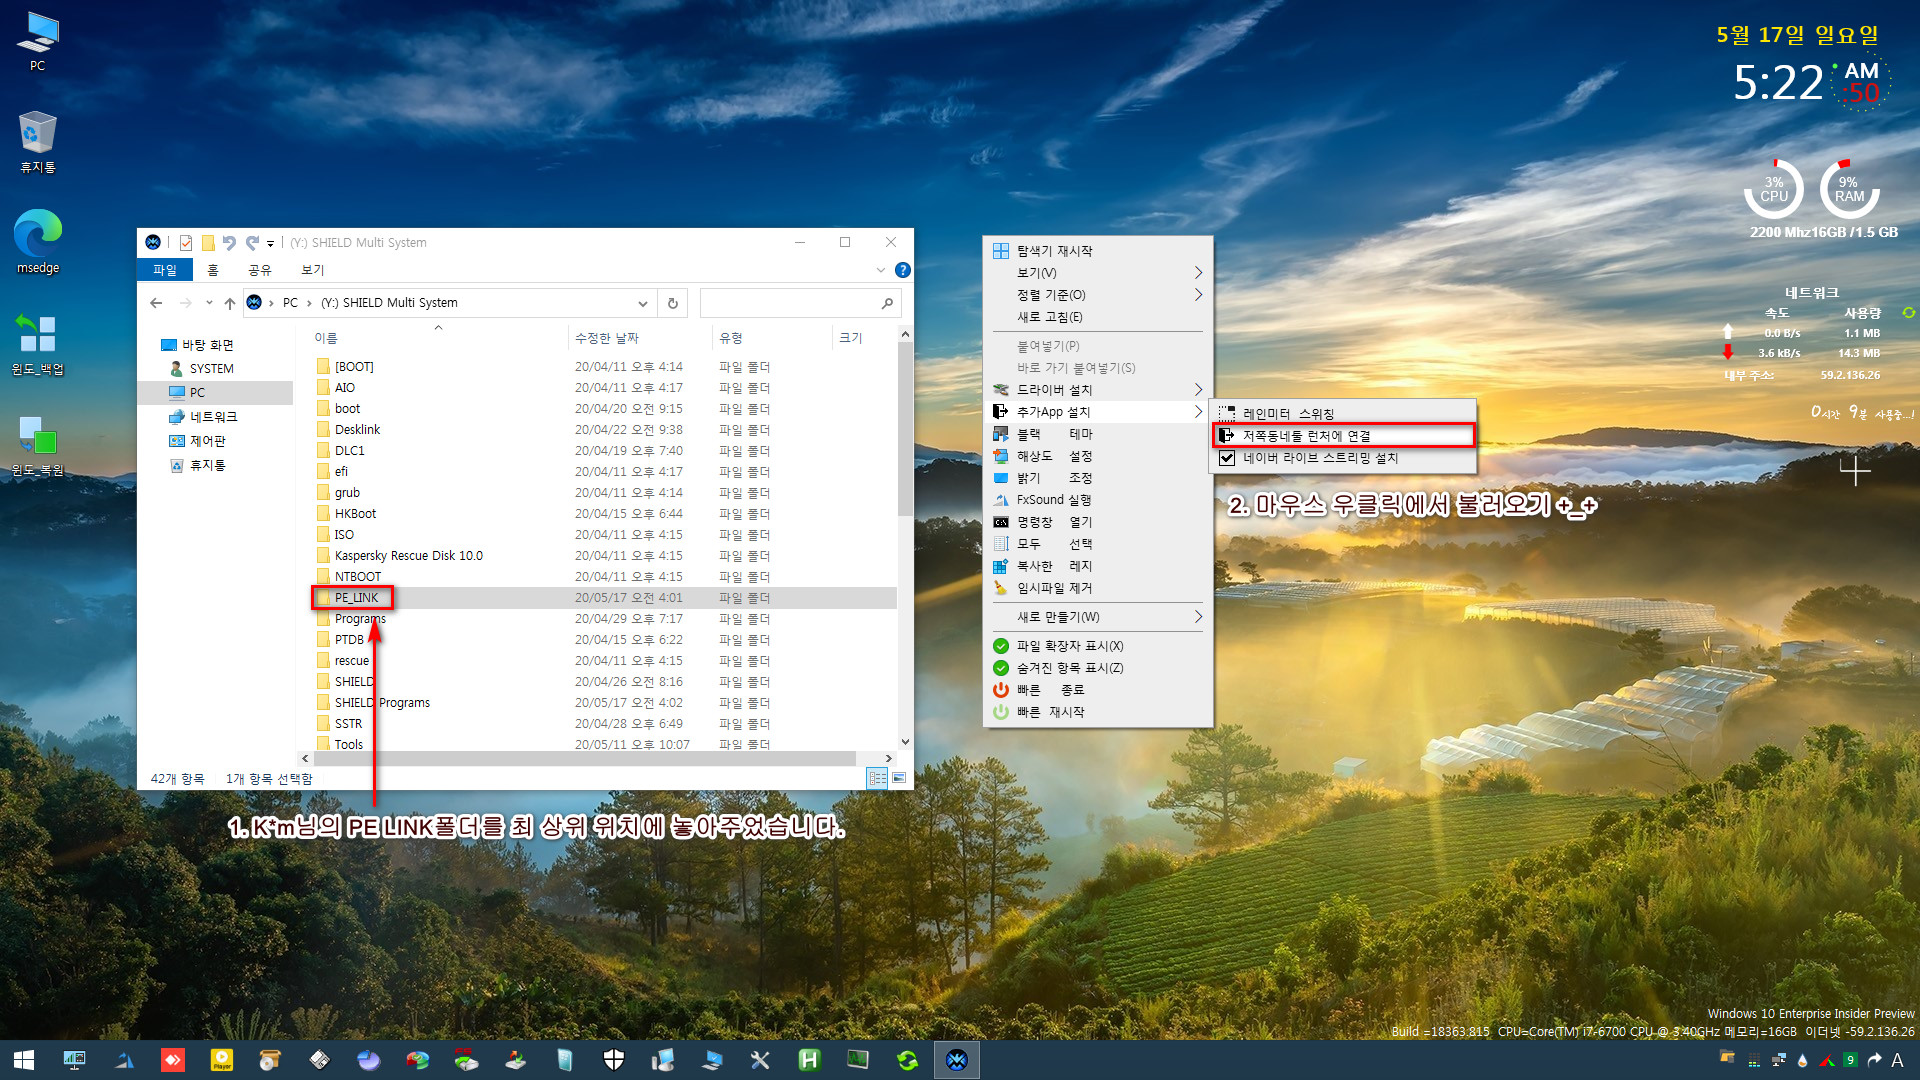The image size is (1920, 1080).
Task: Click 빠른 종료 in context menu
Action: point(1097,690)
